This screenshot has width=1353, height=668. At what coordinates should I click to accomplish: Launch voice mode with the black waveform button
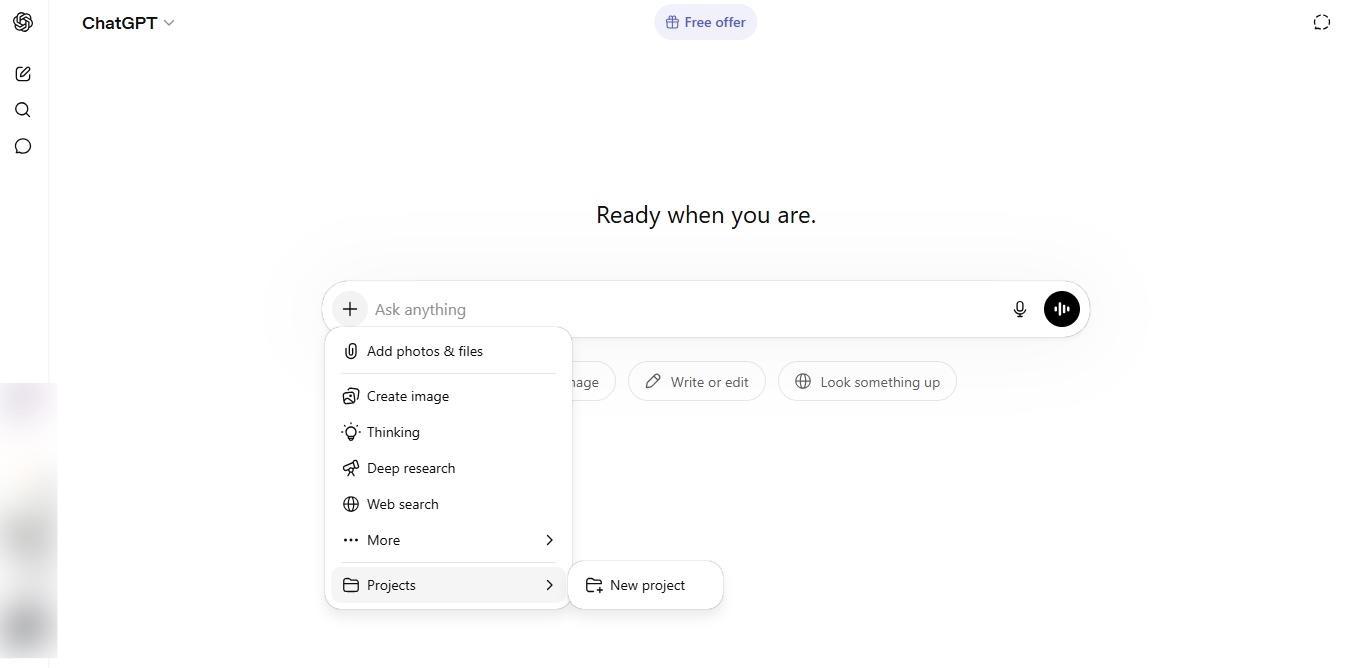(x=1062, y=309)
